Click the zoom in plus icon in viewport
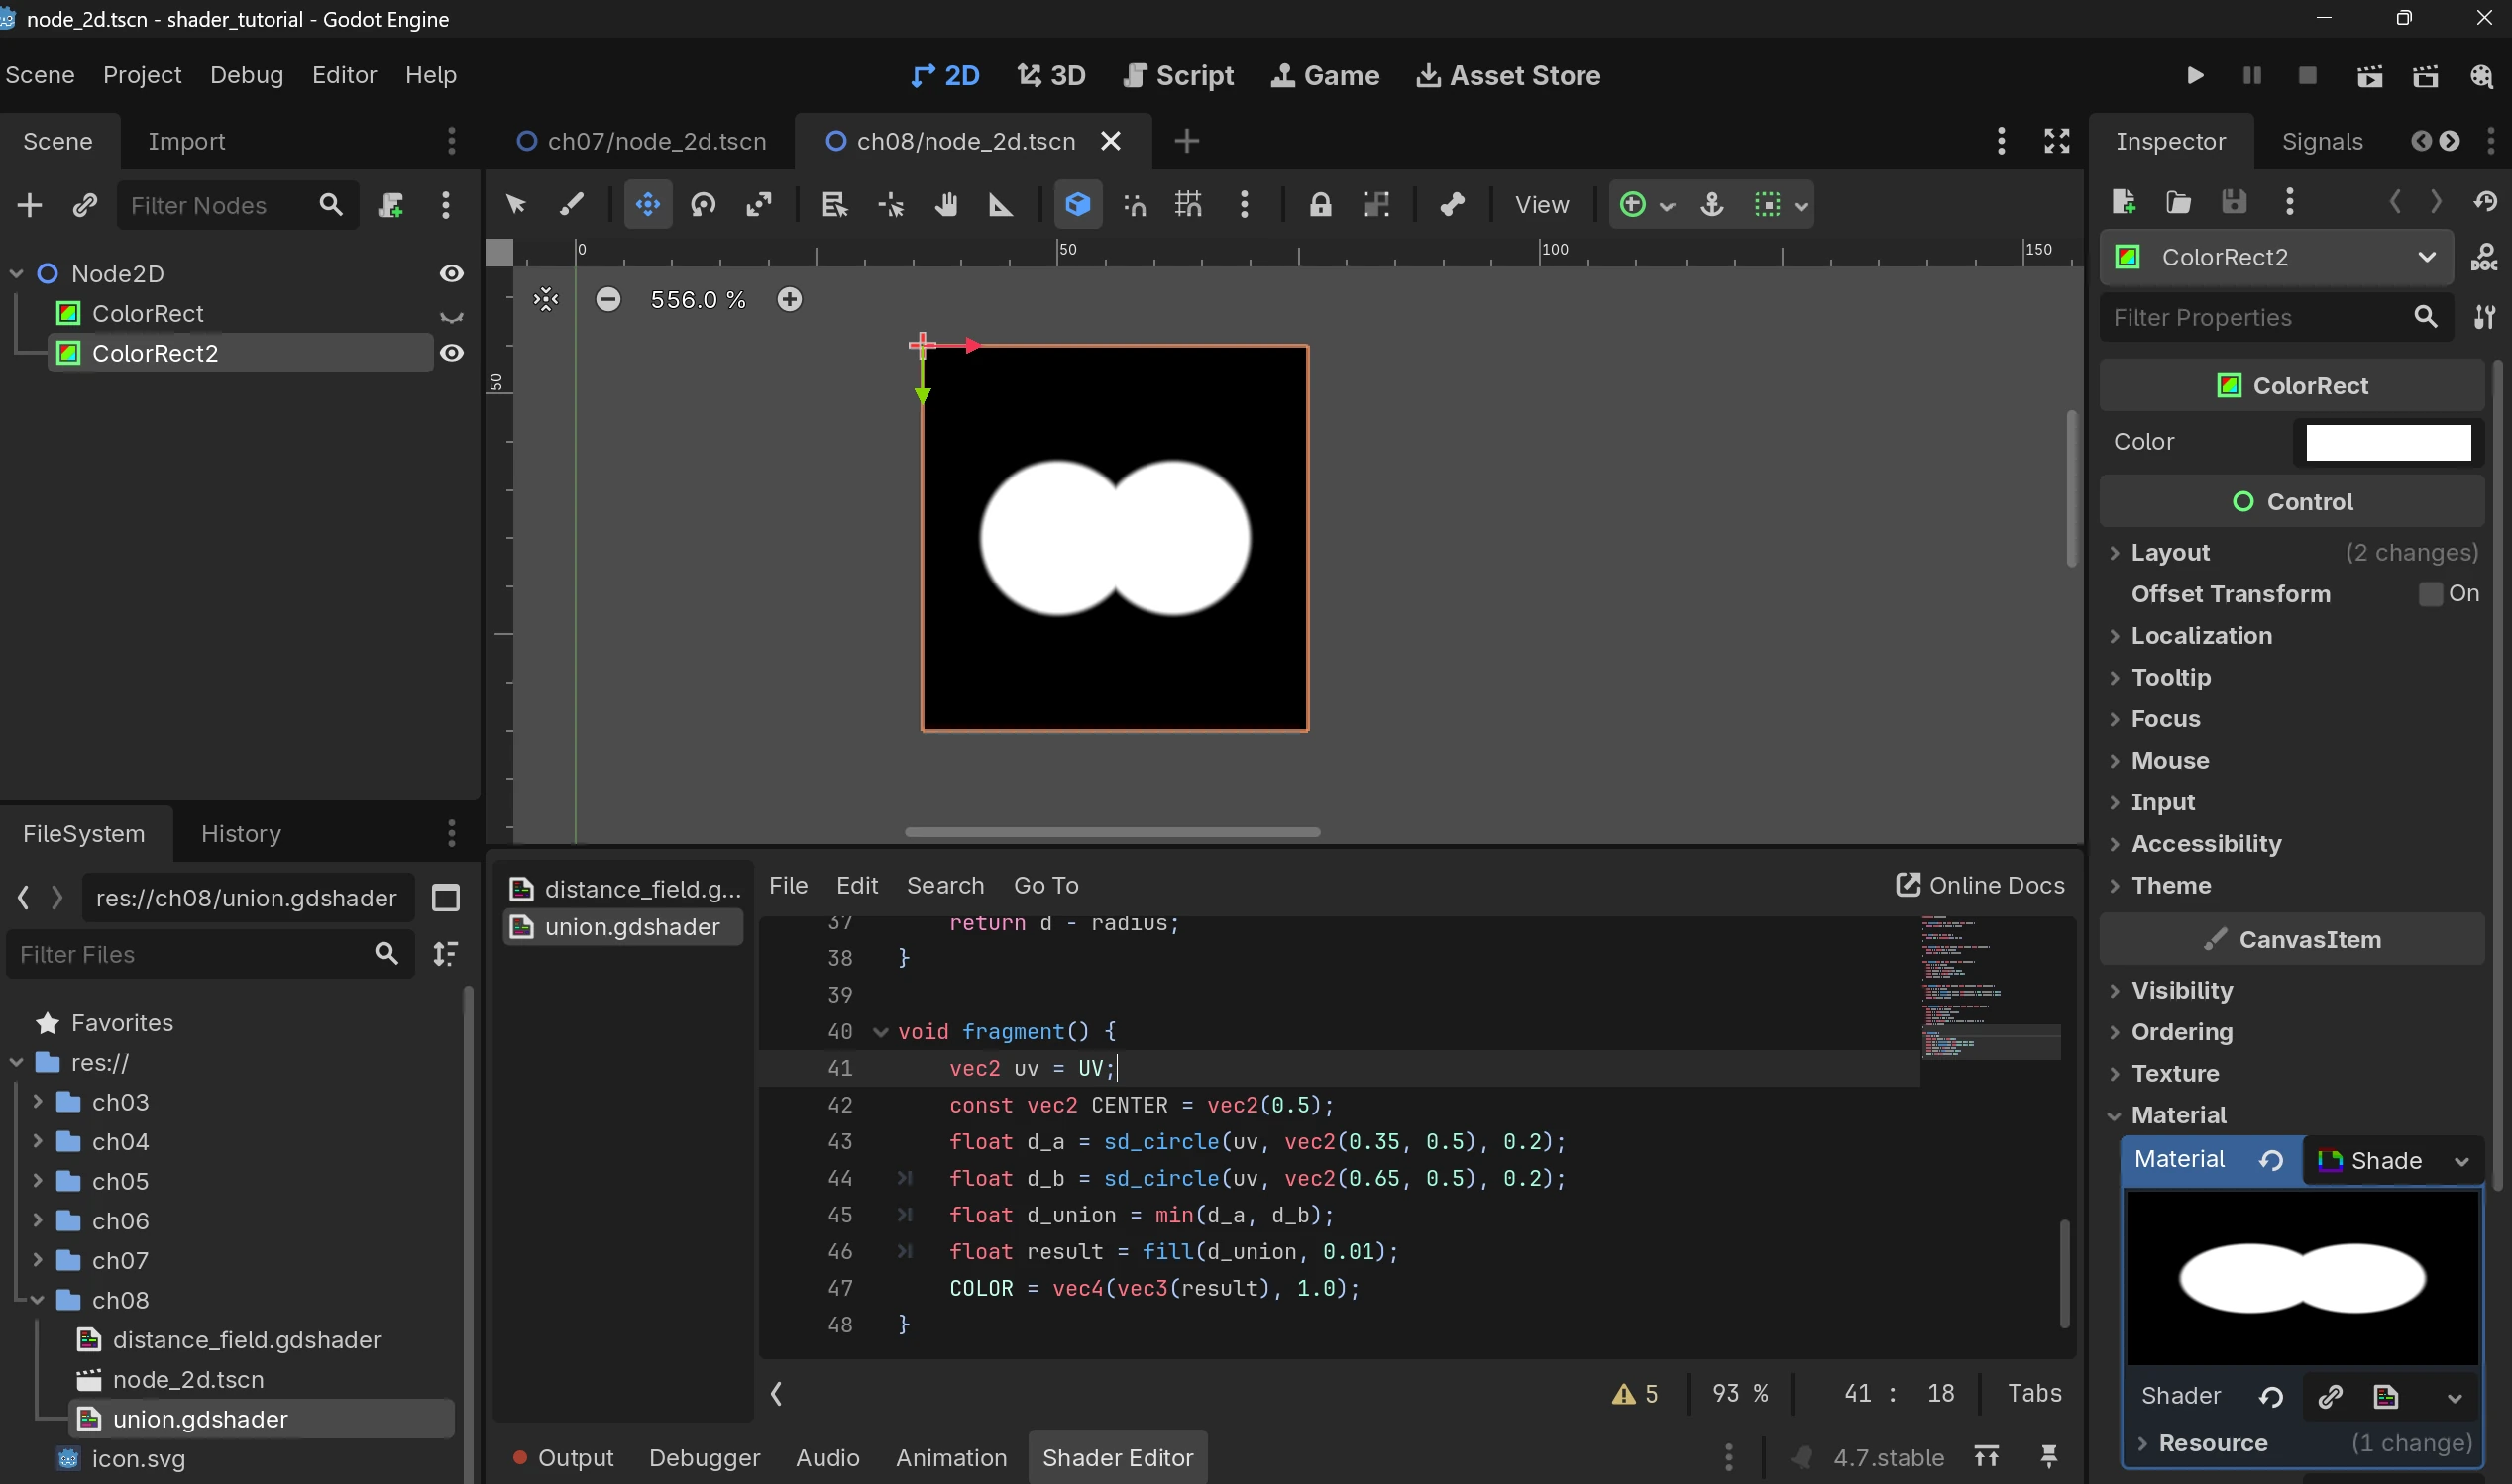 [790, 299]
